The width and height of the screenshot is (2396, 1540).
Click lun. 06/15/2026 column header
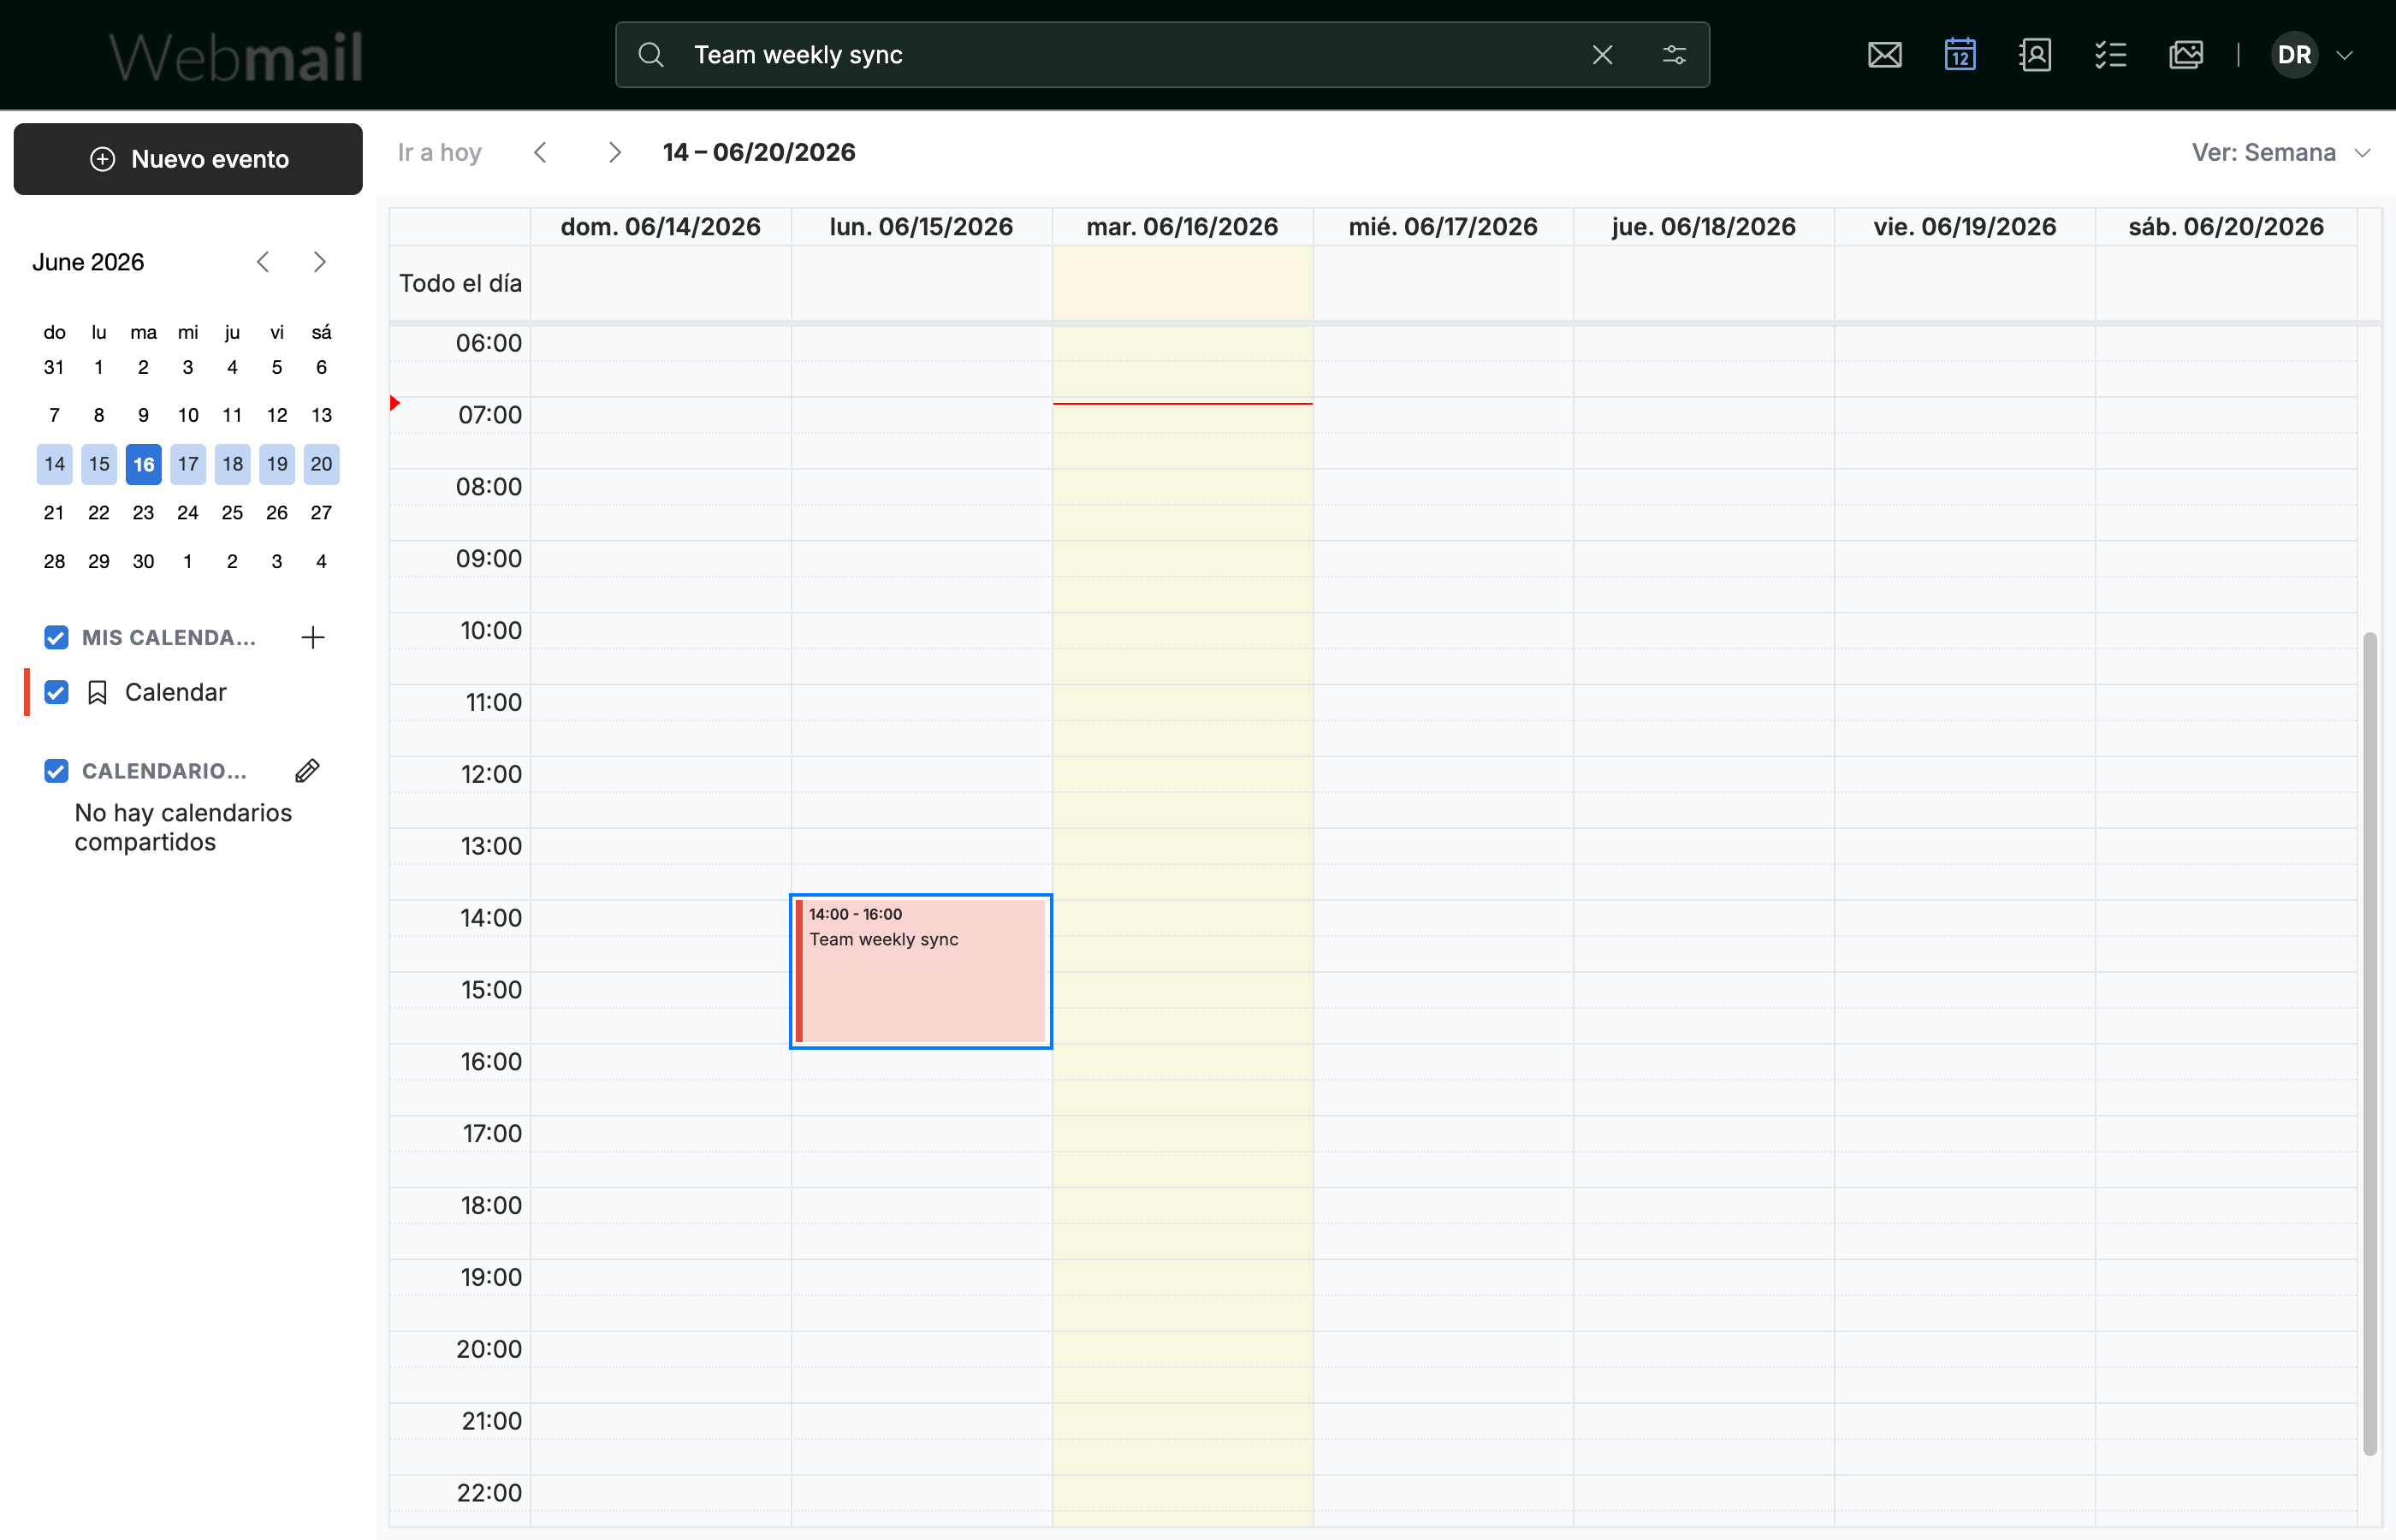coord(921,227)
